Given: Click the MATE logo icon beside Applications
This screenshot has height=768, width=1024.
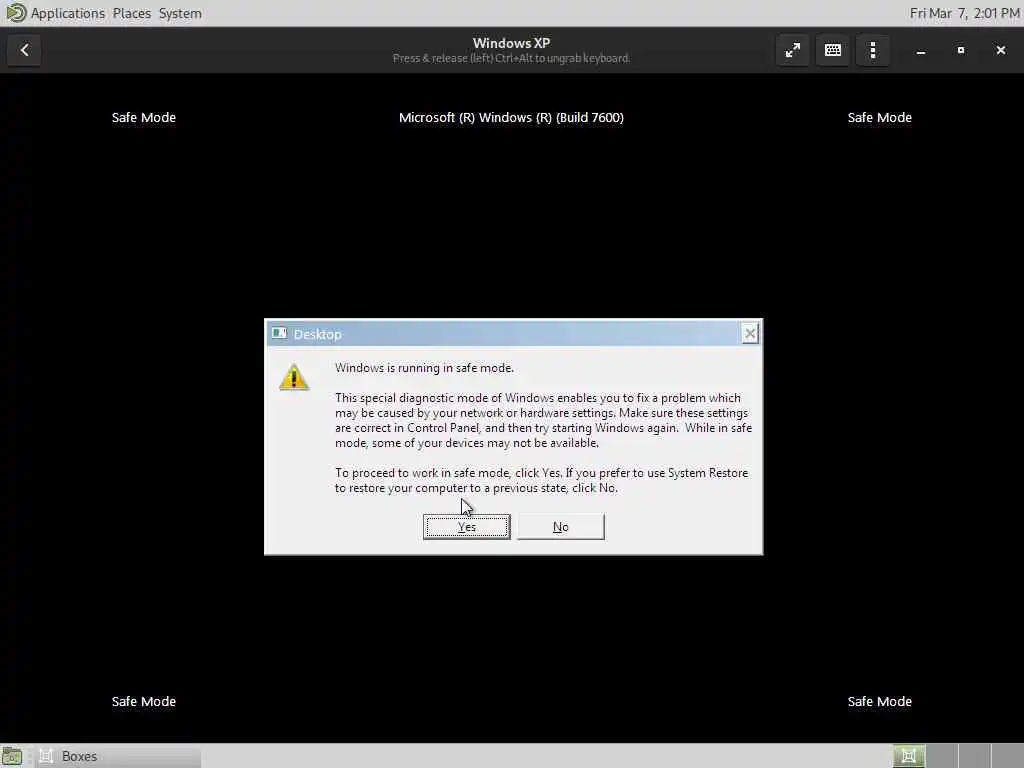Looking at the screenshot, I should [16, 13].
